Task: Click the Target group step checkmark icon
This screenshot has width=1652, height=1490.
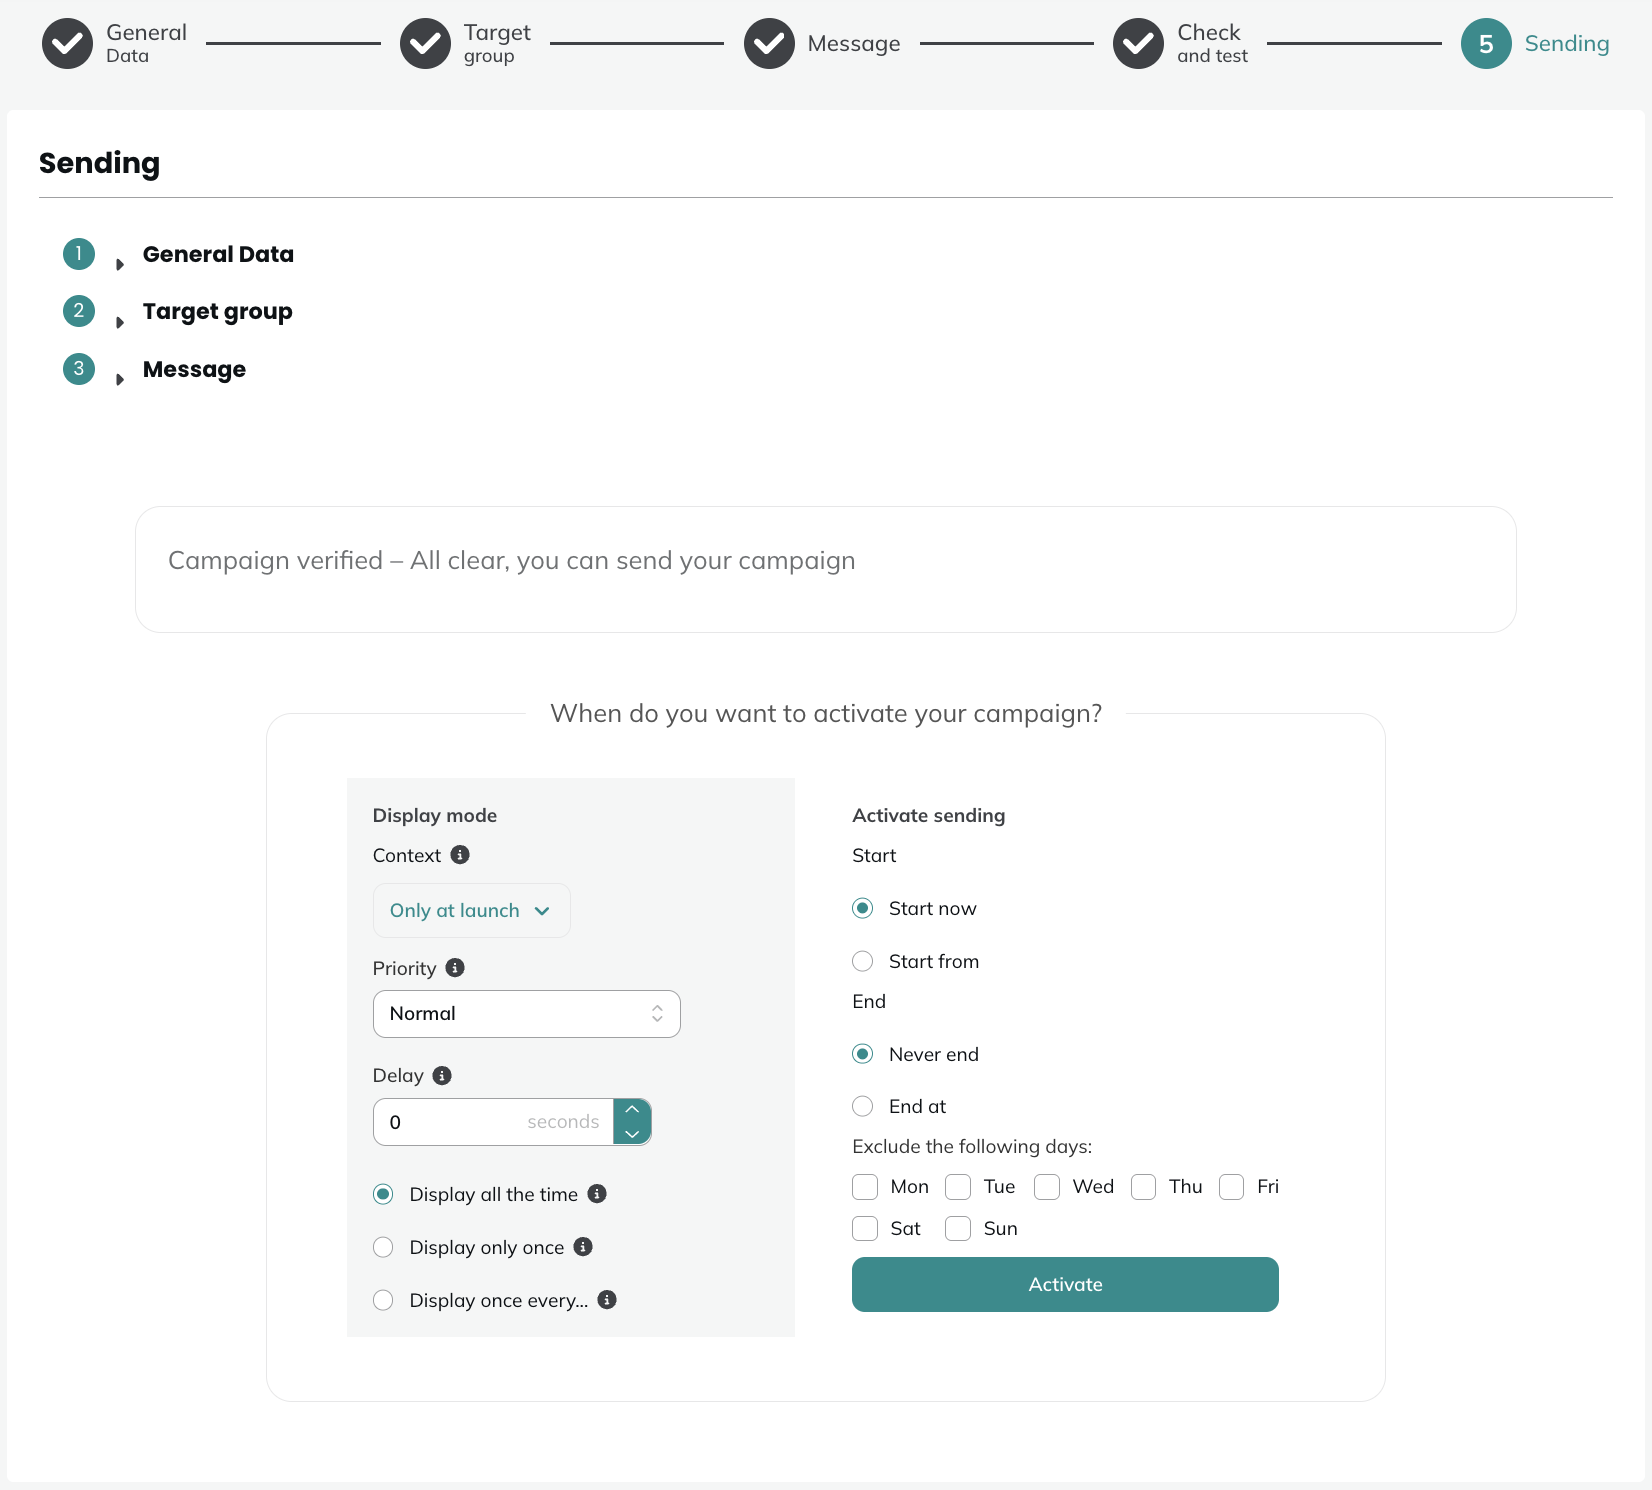Action: (425, 44)
